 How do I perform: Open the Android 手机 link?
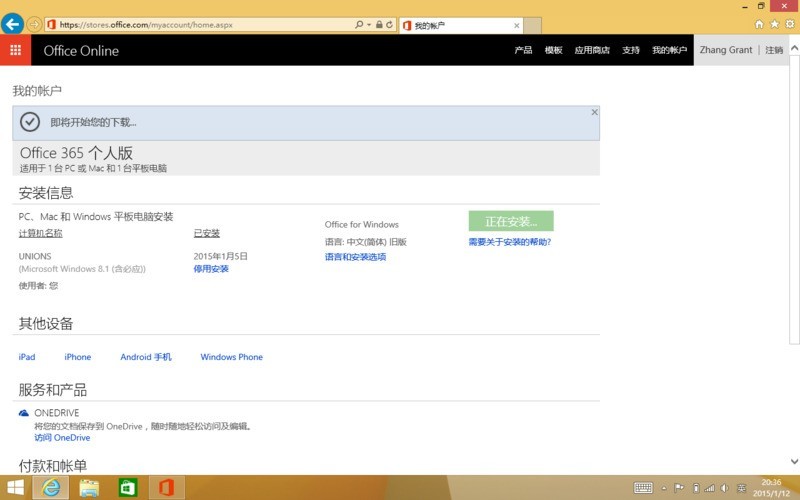pyautogui.click(x=146, y=357)
